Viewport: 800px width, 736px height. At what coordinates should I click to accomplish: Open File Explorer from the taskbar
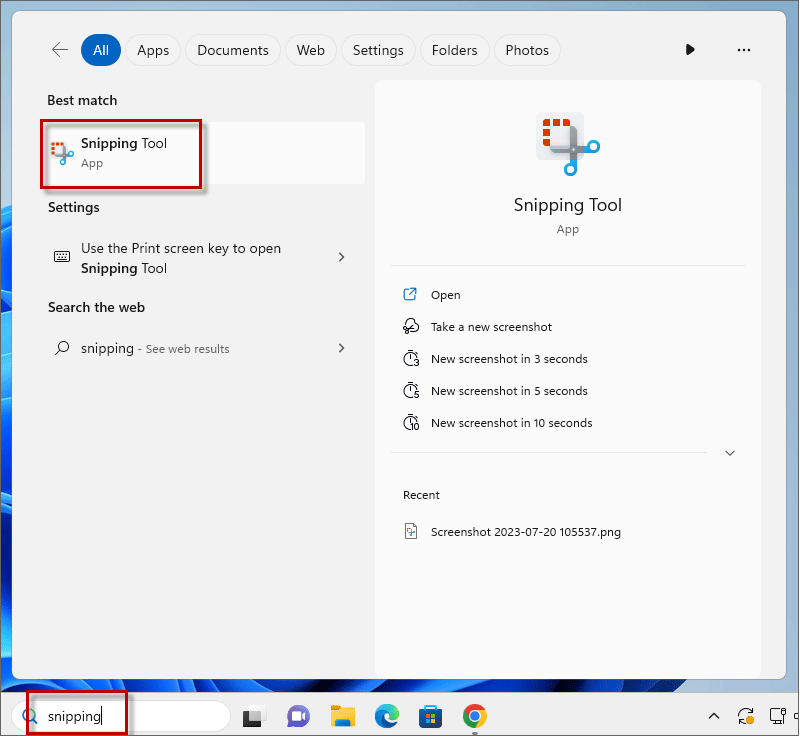343,716
